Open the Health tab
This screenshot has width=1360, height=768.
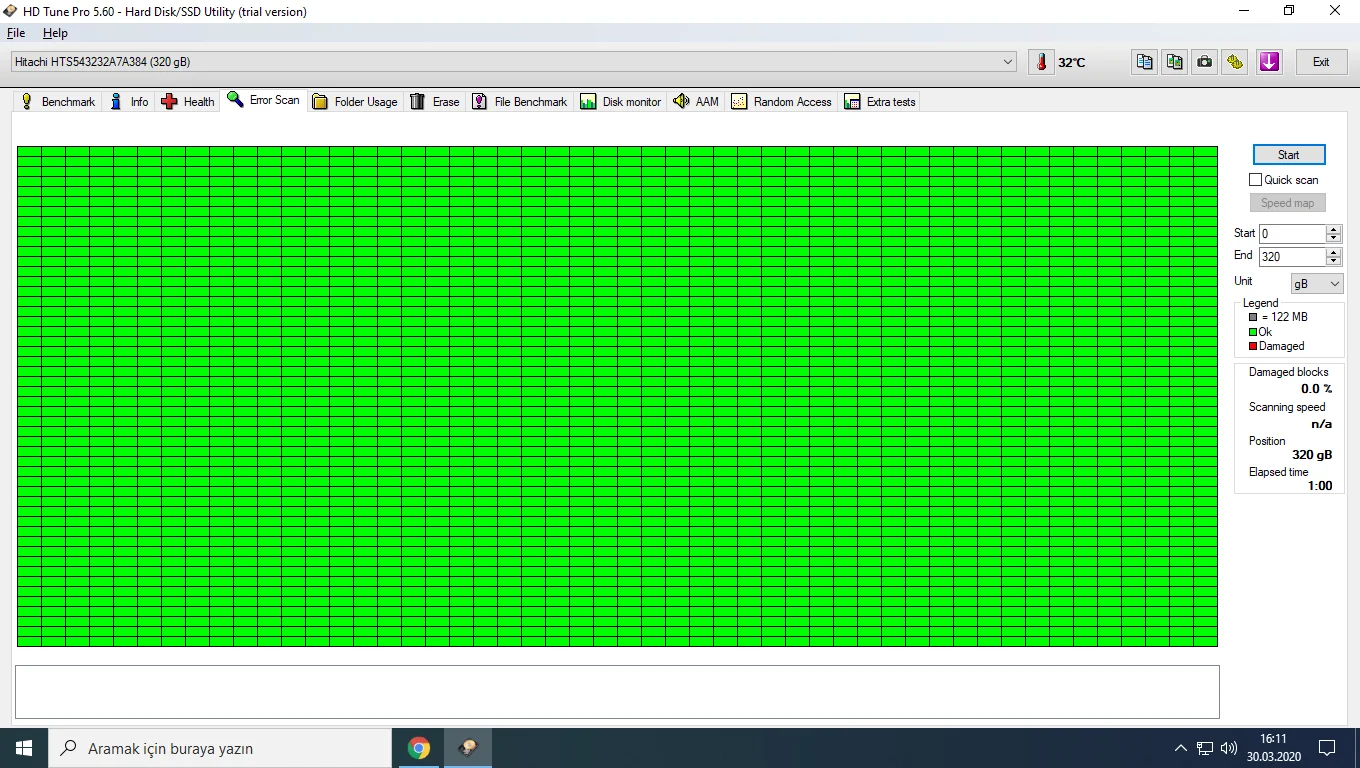coord(188,102)
